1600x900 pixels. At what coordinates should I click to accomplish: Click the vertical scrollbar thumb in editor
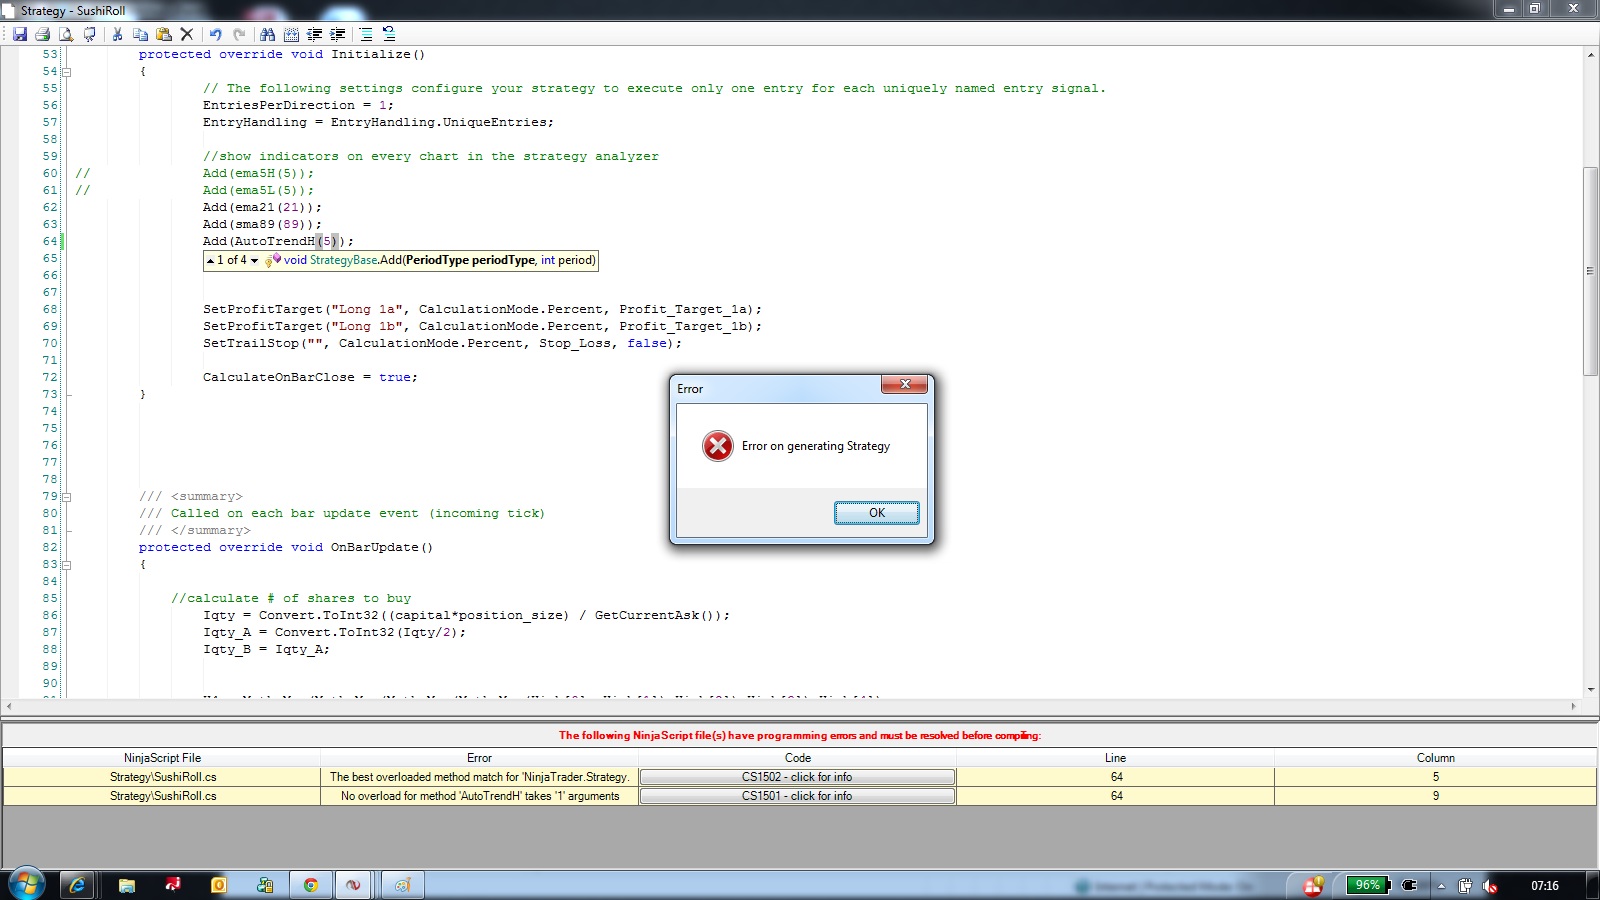point(1590,271)
